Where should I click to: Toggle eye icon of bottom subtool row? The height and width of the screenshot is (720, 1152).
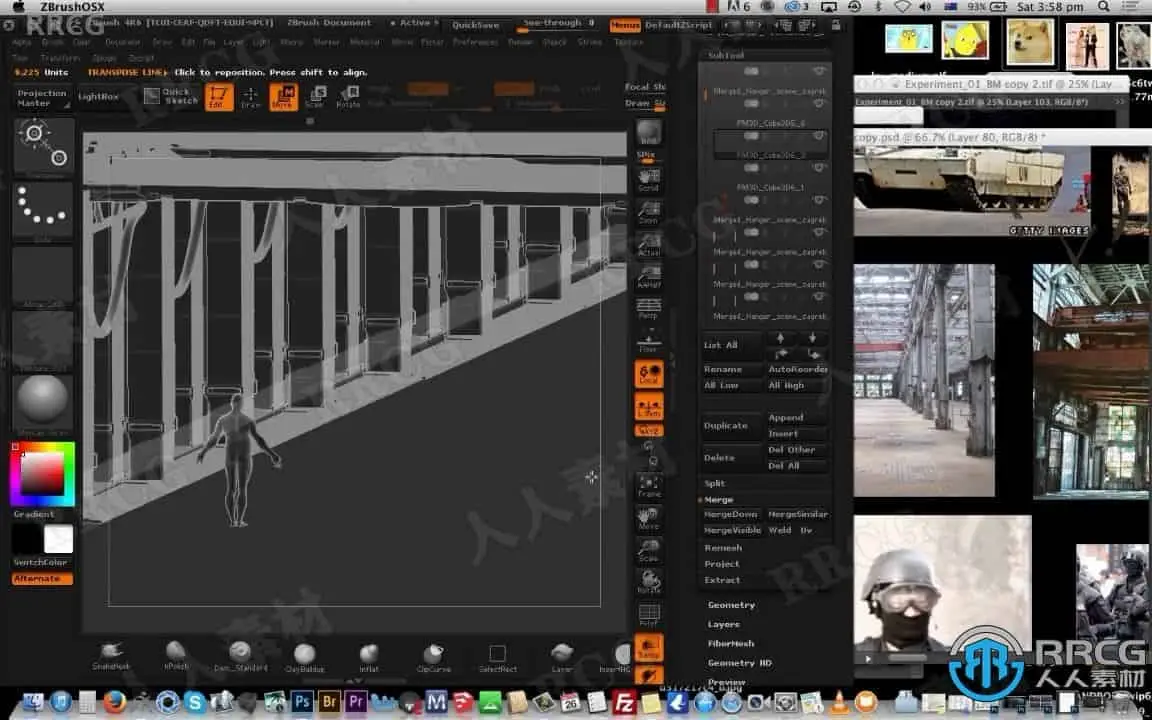[818, 297]
